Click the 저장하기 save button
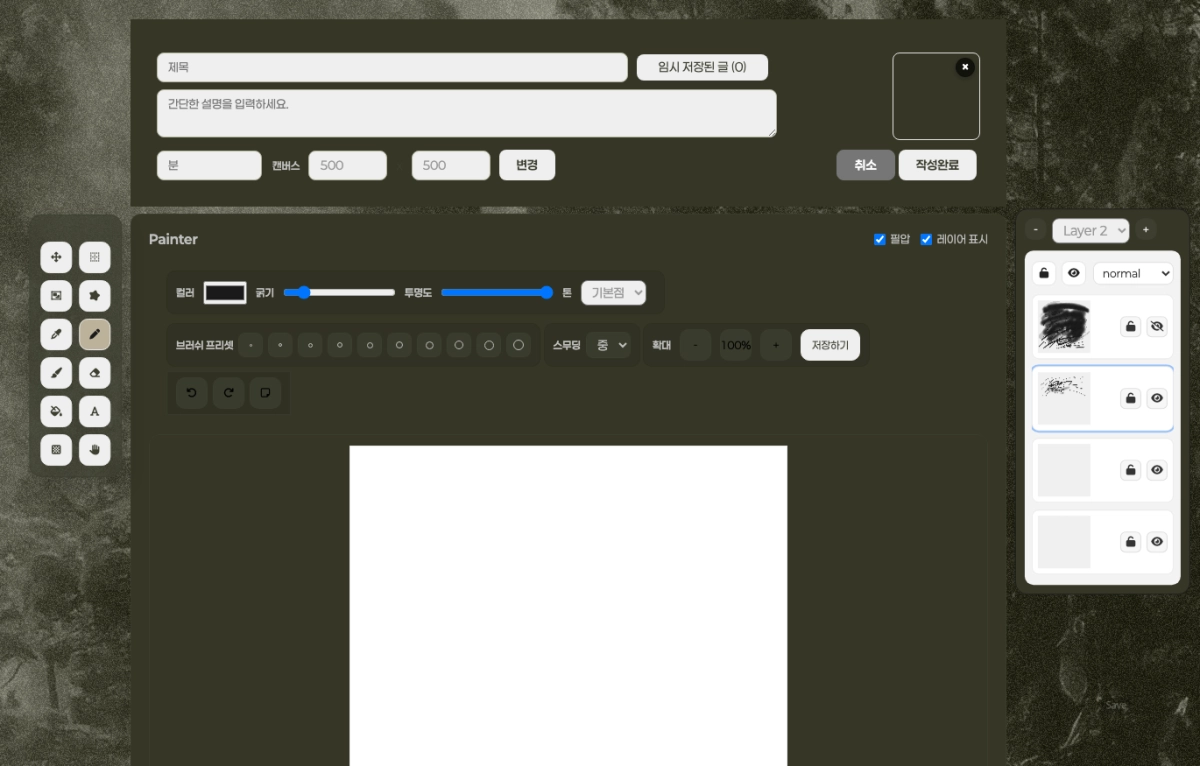This screenshot has width=1200, height=766. (x=830, y=345)
